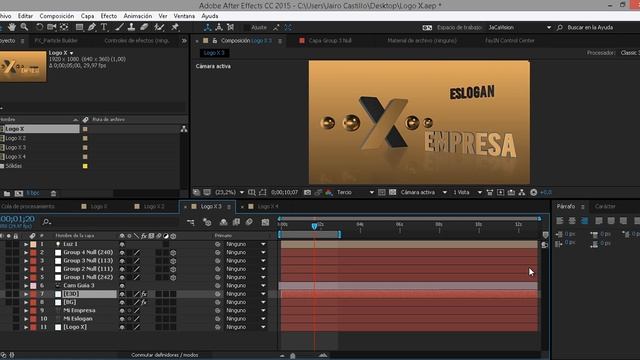
Task: Select the Brush tool
Action: pyautogui.click(x=119, y=27)
